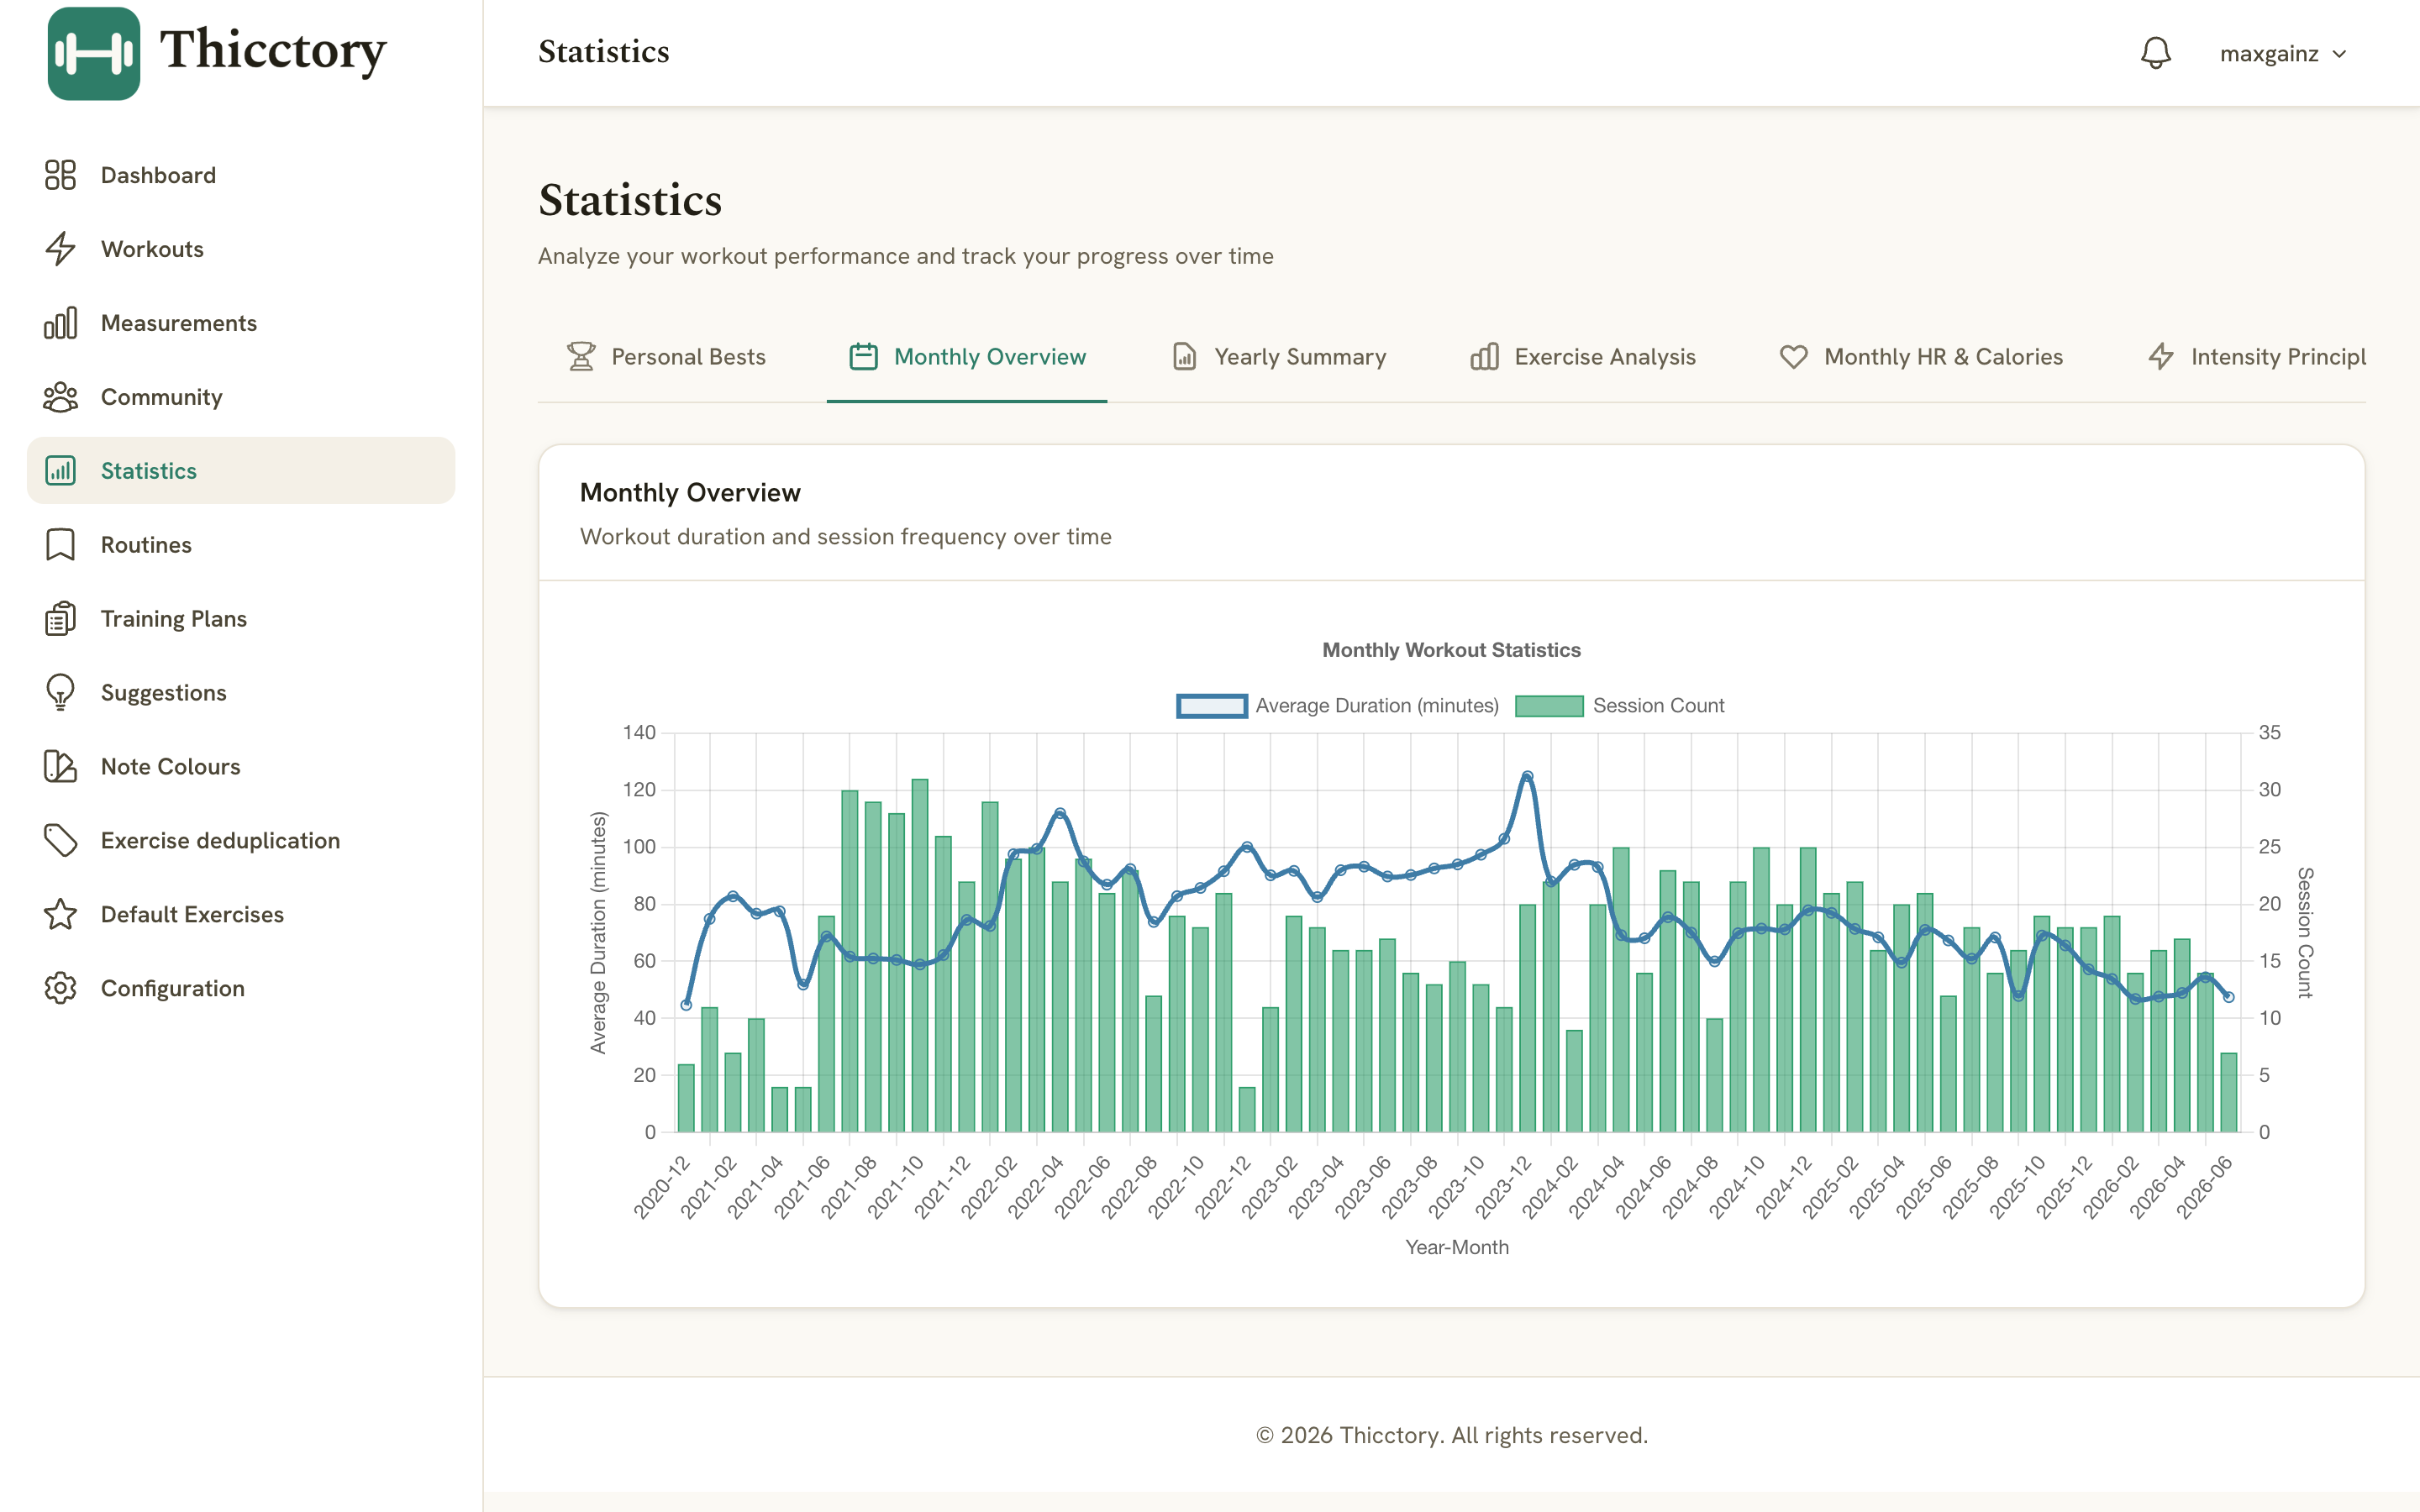
Task: Click the Community people icon
Action: click(x=60, y=397)
